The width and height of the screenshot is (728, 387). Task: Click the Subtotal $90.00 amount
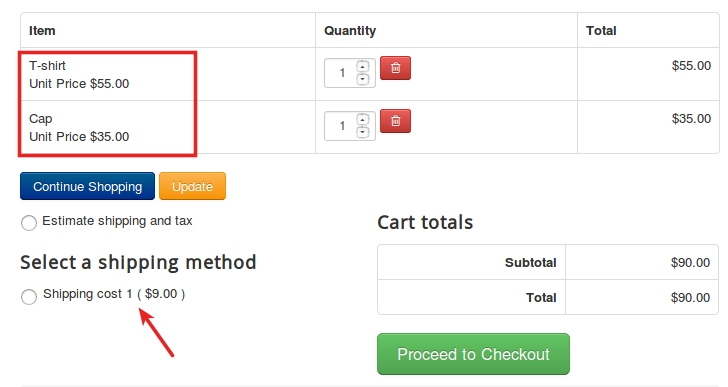690,263
